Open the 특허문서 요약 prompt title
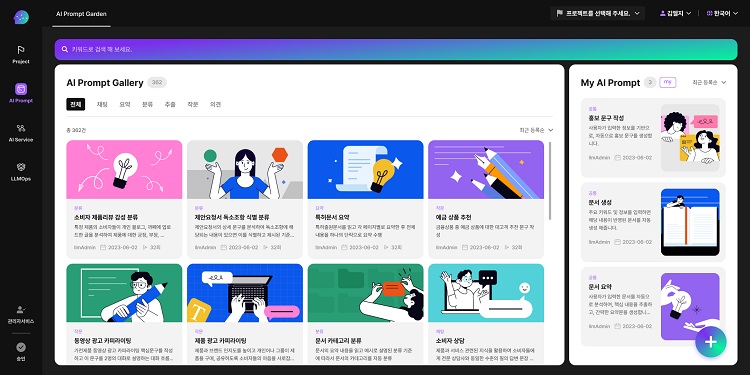This screenshot has height=375, width=750. [x=332, y=217]
